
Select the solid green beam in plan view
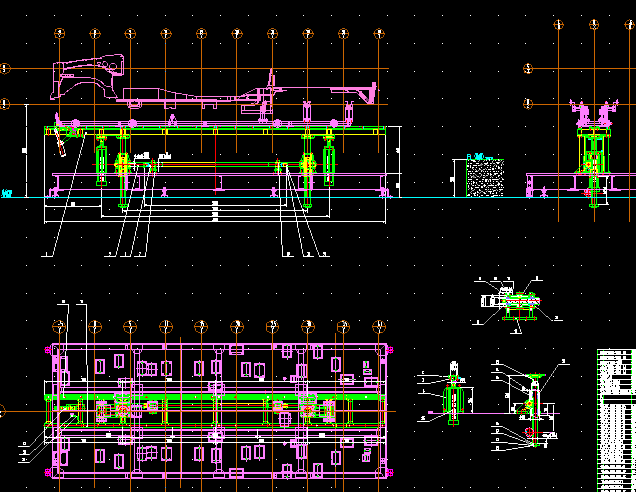(x=215, y=397)
